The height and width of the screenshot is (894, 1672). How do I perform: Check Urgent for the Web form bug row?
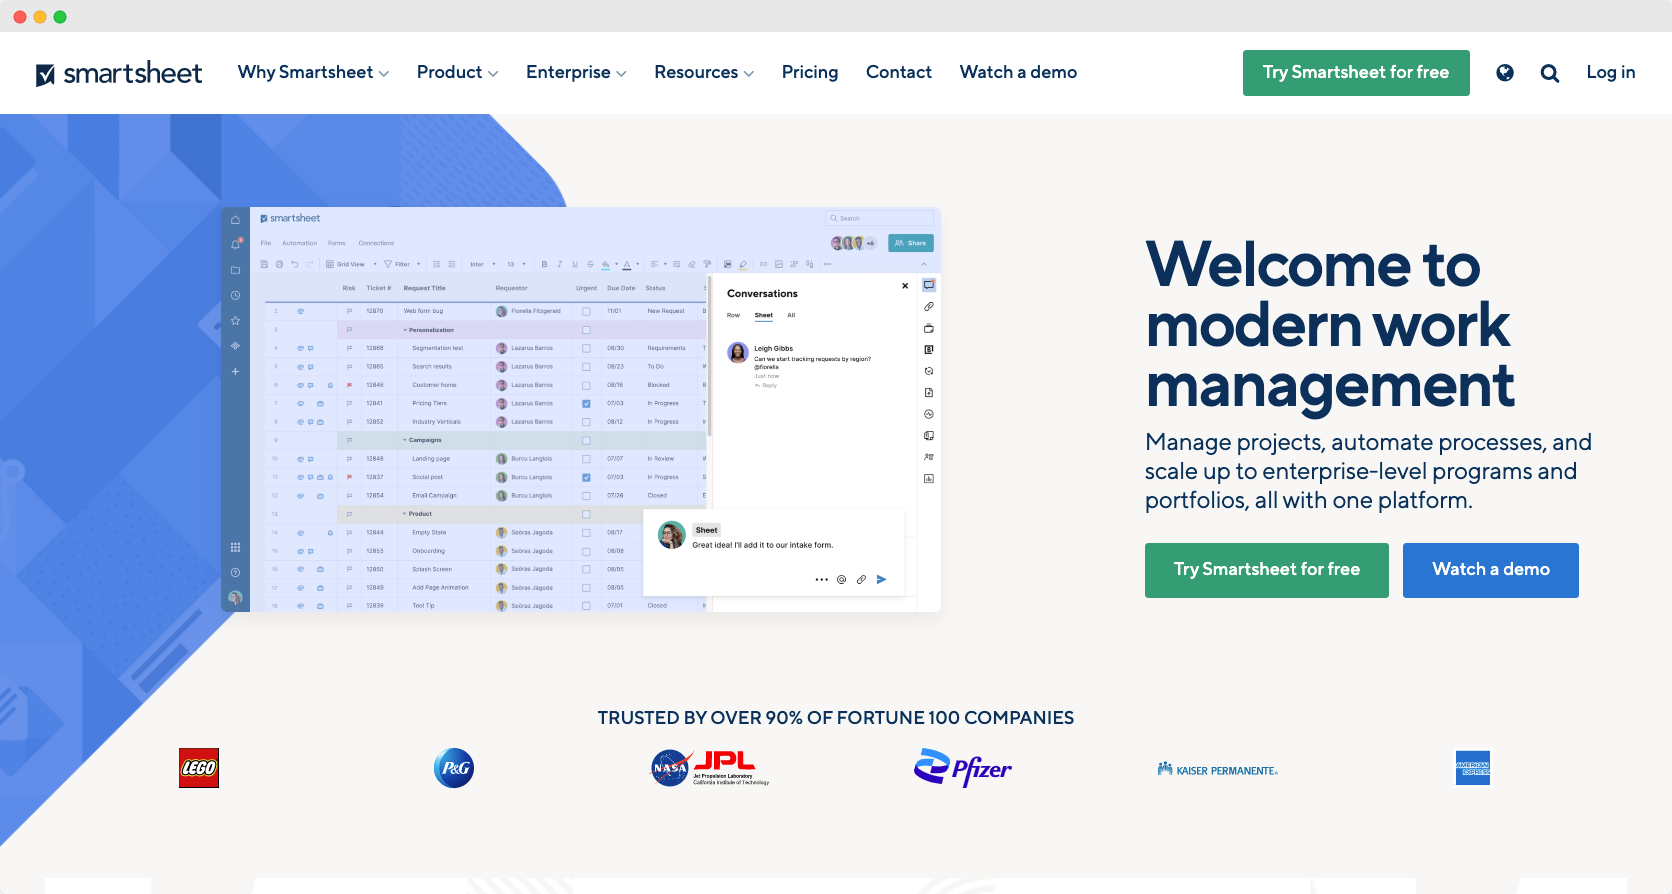(586, 311)
